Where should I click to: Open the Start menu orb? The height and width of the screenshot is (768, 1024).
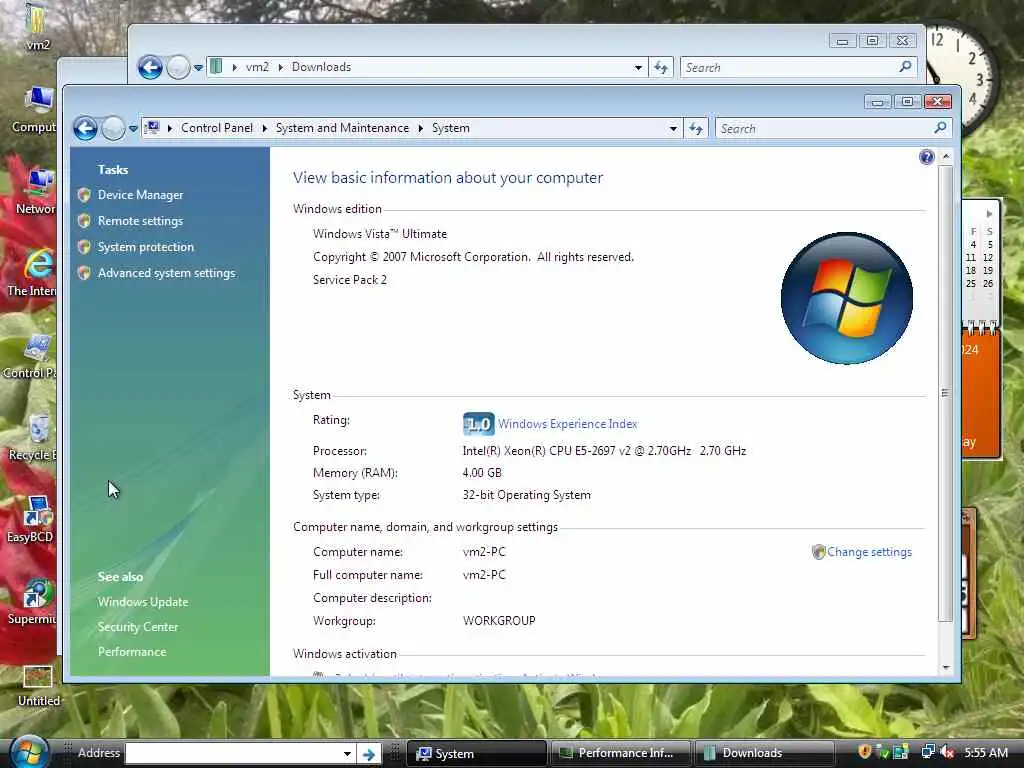(29, 752)
